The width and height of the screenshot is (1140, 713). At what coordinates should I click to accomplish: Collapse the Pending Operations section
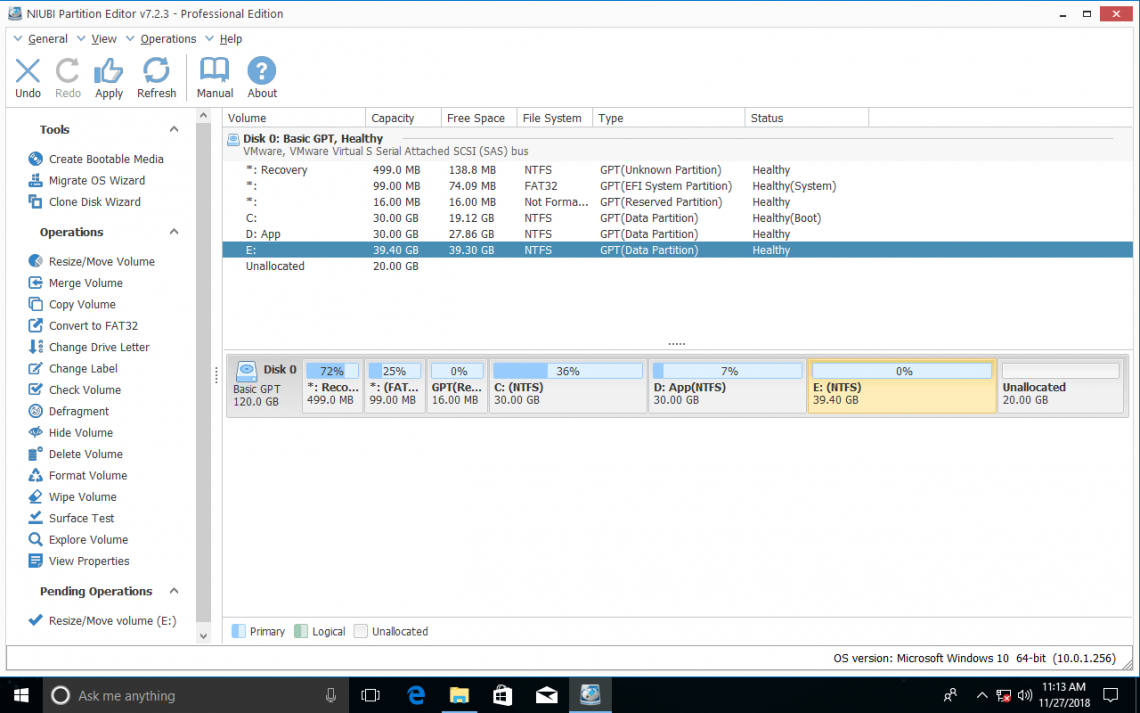pyautogui.click(x=173, y=591)
